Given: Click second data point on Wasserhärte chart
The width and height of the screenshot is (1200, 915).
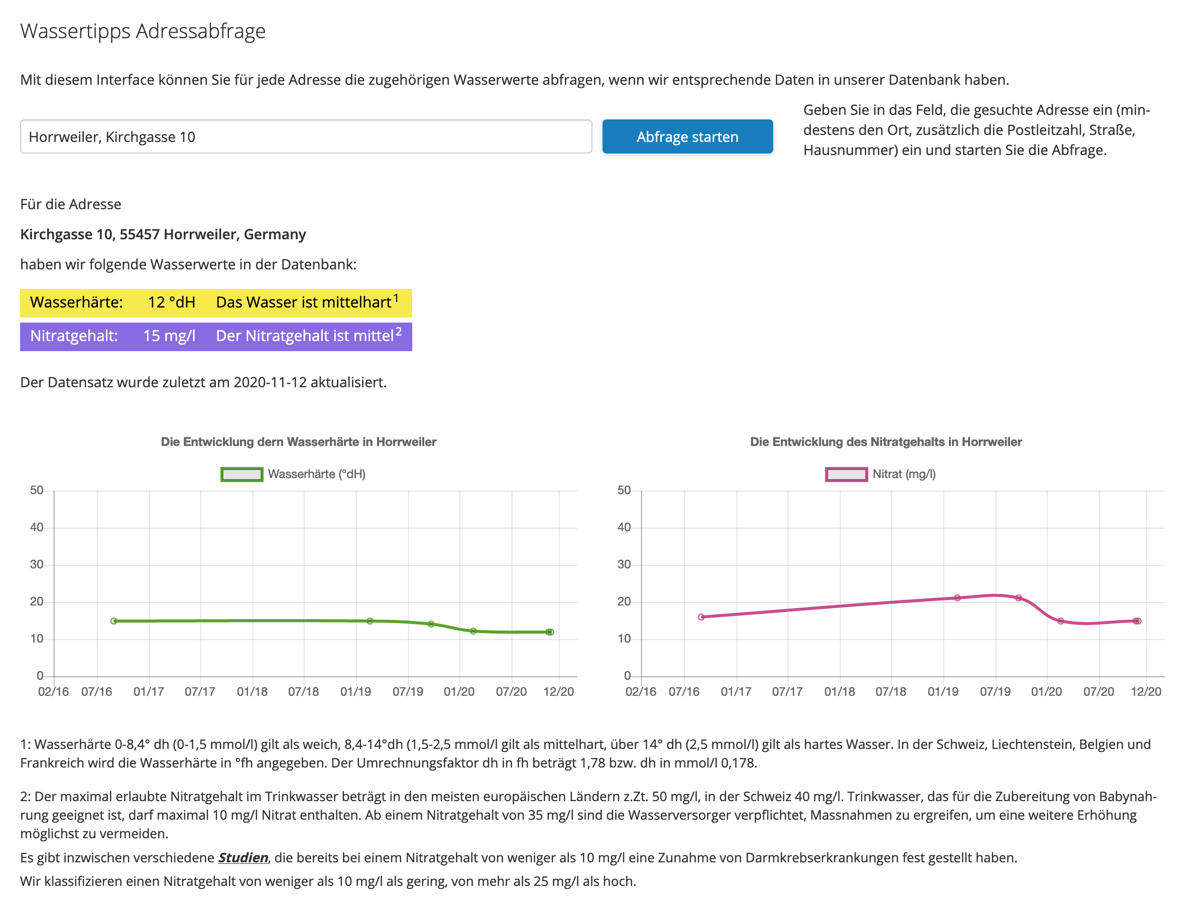Looking at the screenshot, I should click(x=370, y=621).
